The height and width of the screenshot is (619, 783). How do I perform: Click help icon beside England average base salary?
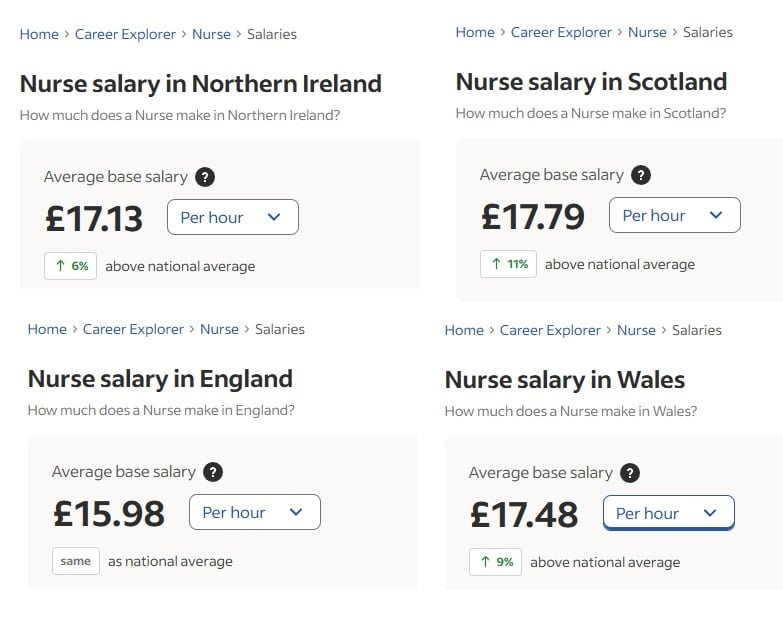[x=213, y=472]
